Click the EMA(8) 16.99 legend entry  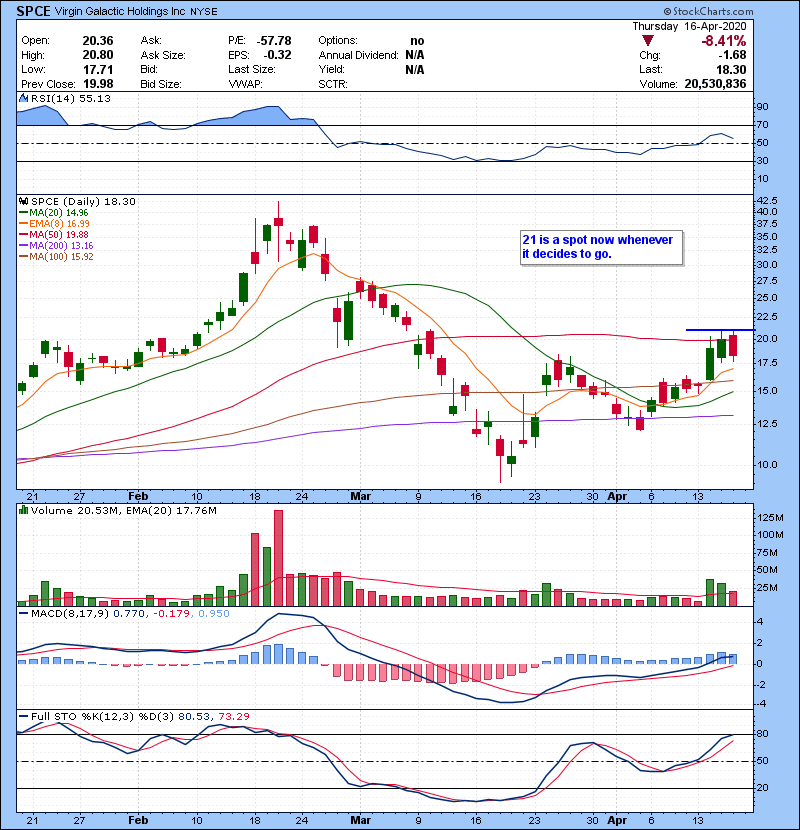(55, 224)
